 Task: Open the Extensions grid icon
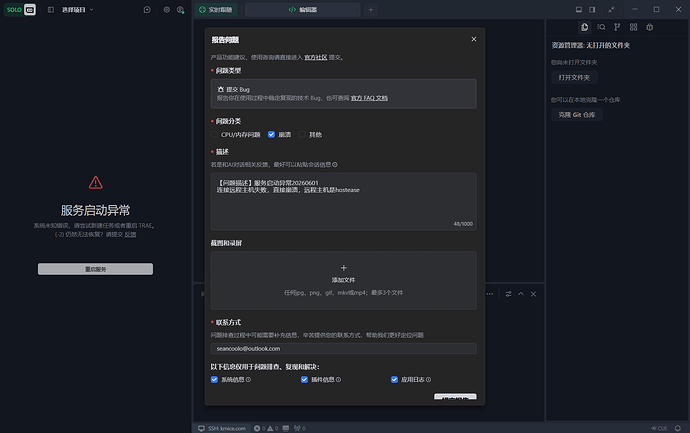click(x=633, y=27)
